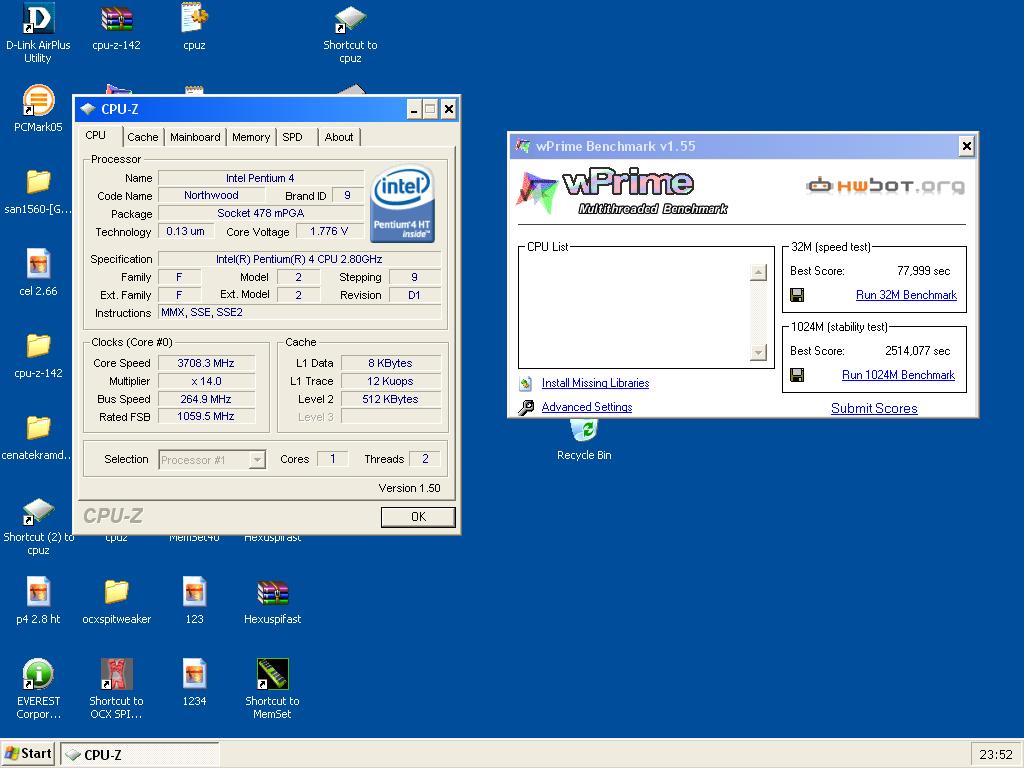This screenshot has width=1024, height=768.
Task: Select the cel 2.66 image file
Action: (x=38, y=264)
